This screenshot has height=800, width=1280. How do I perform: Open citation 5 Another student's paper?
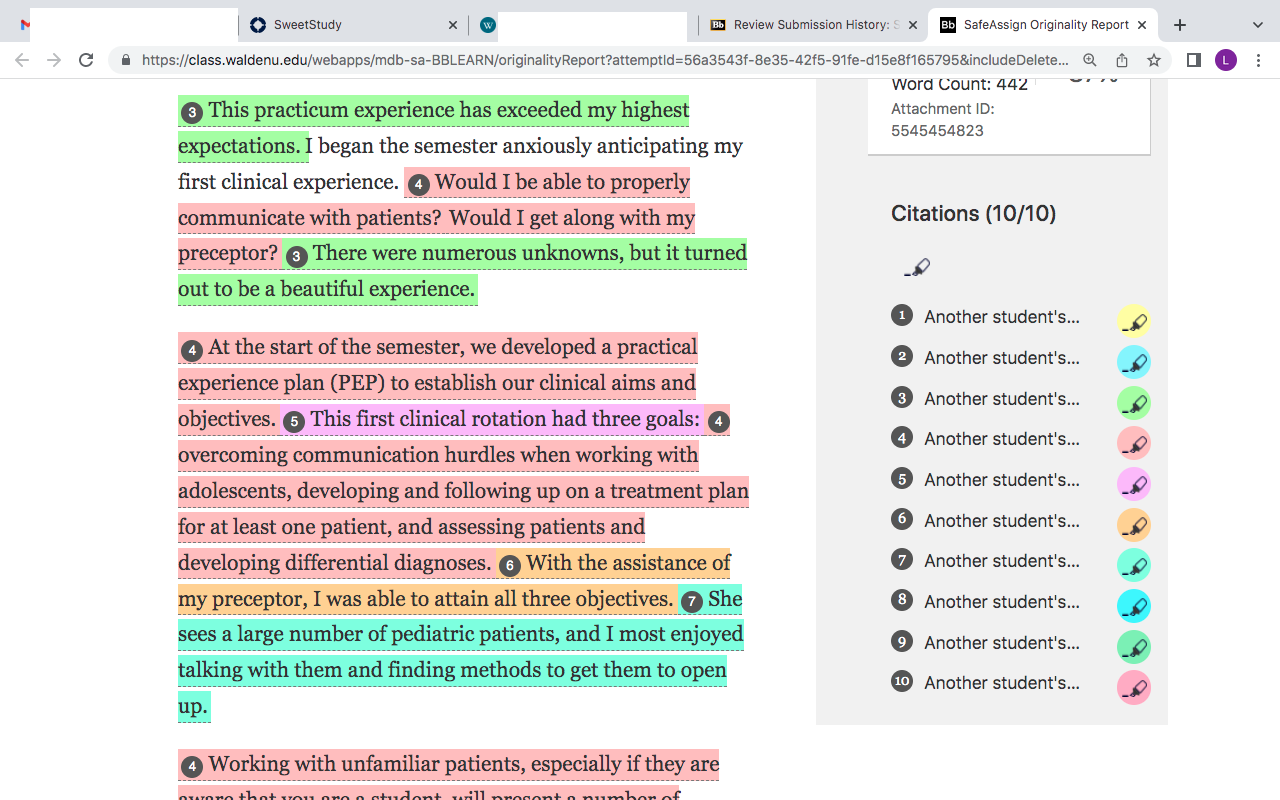(x=1002, y=480)
